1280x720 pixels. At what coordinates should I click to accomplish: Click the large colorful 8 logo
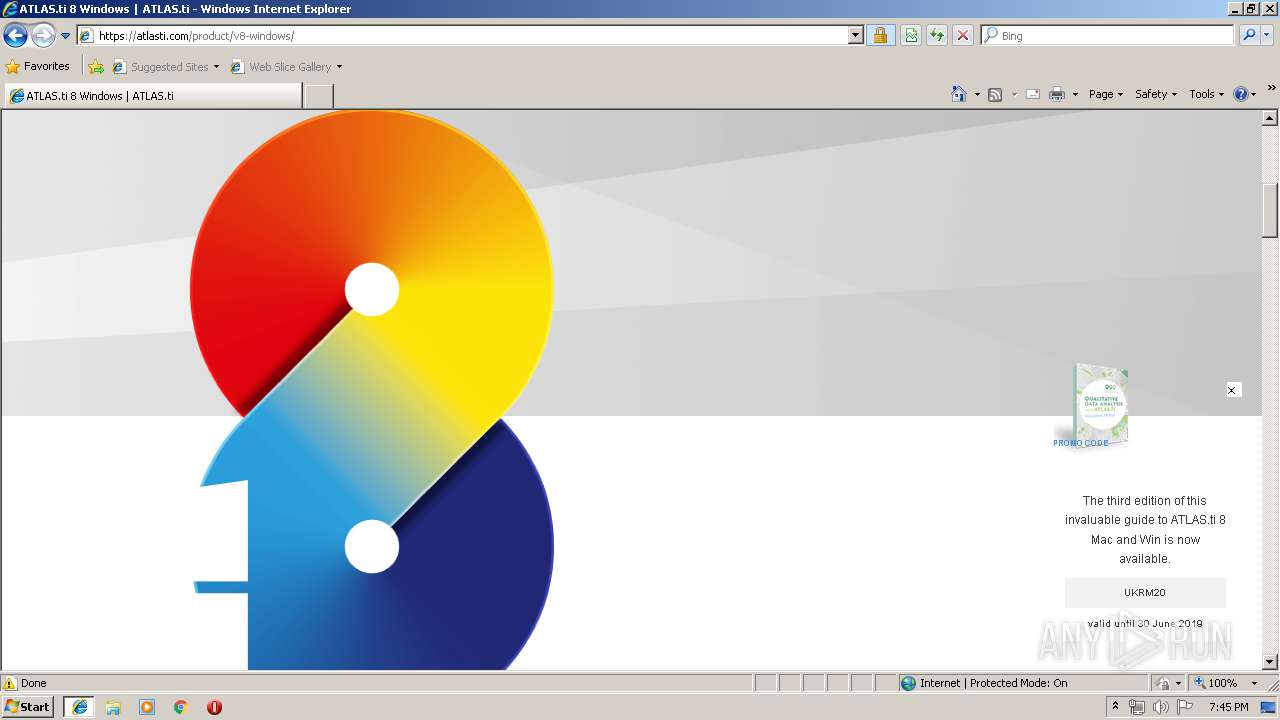click(x=371, y=390)
